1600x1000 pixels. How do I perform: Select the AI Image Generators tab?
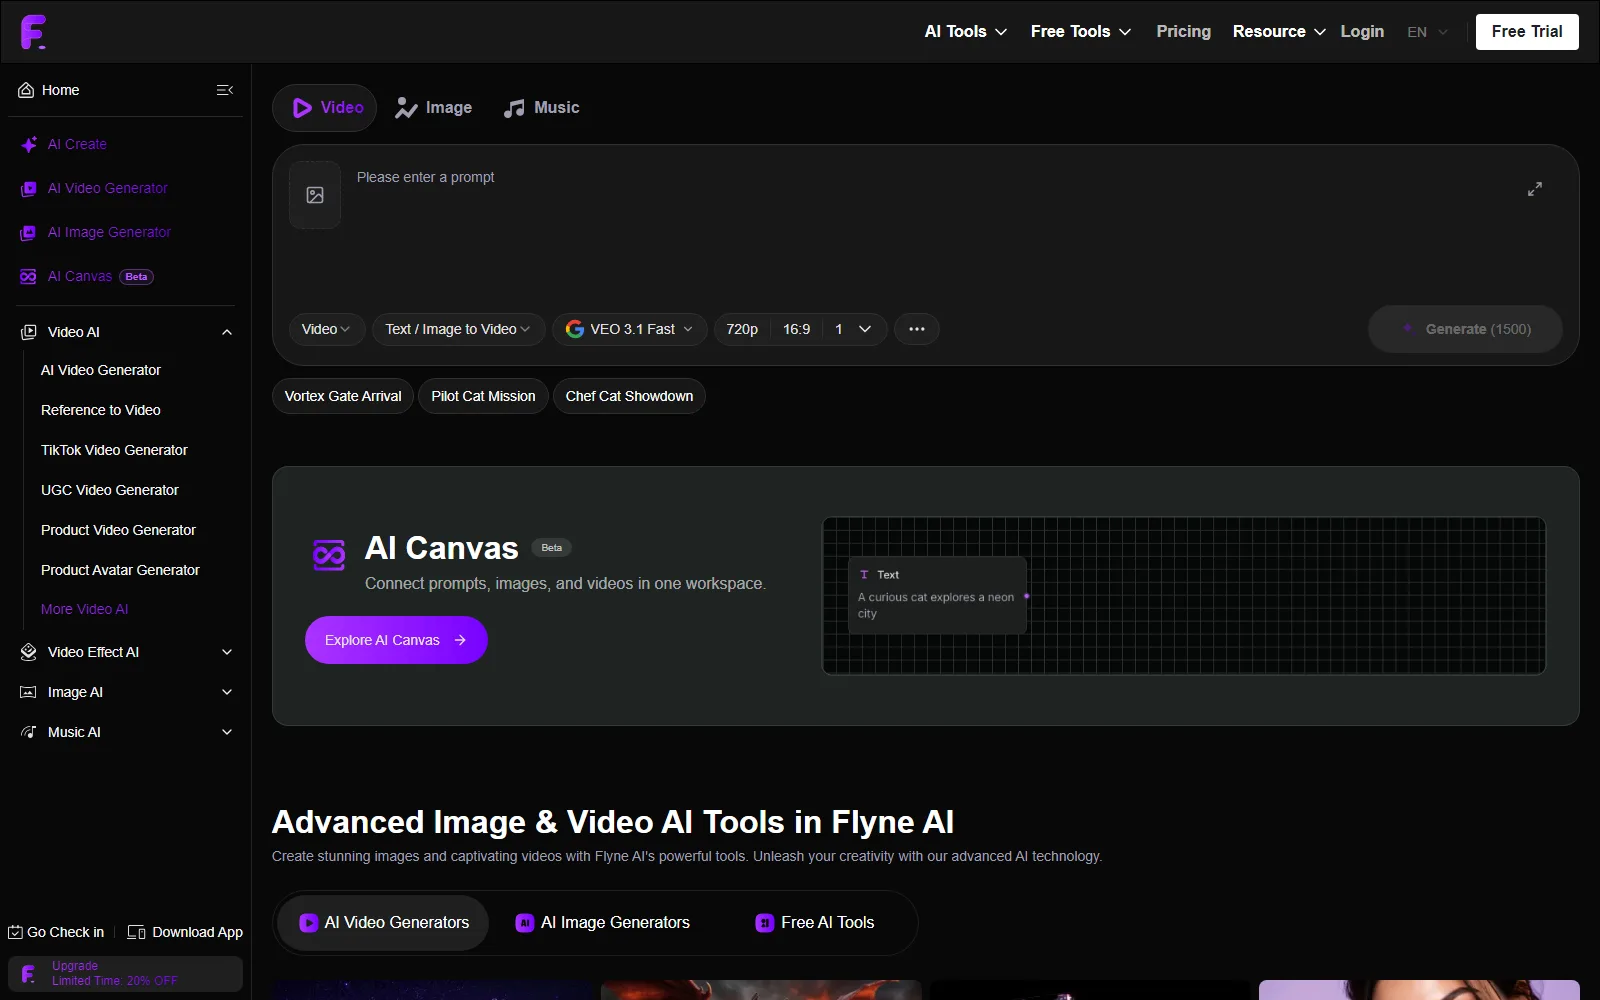click(x=602, y=923)
